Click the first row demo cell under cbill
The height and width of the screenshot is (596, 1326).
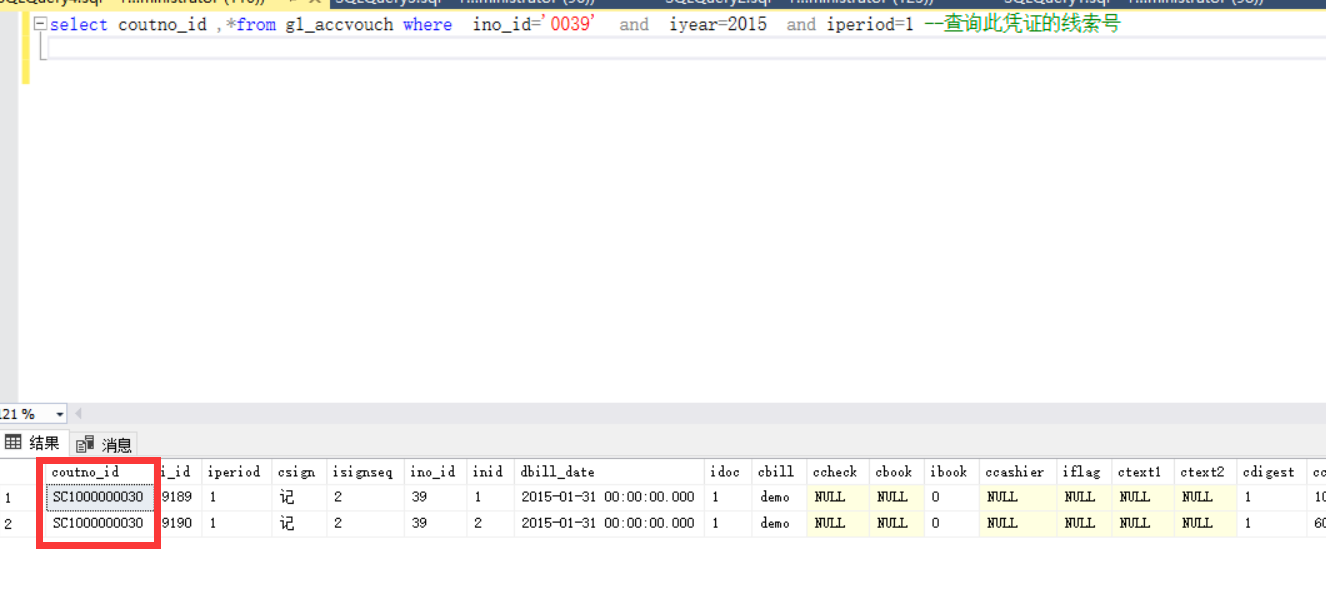coord(775,497)
